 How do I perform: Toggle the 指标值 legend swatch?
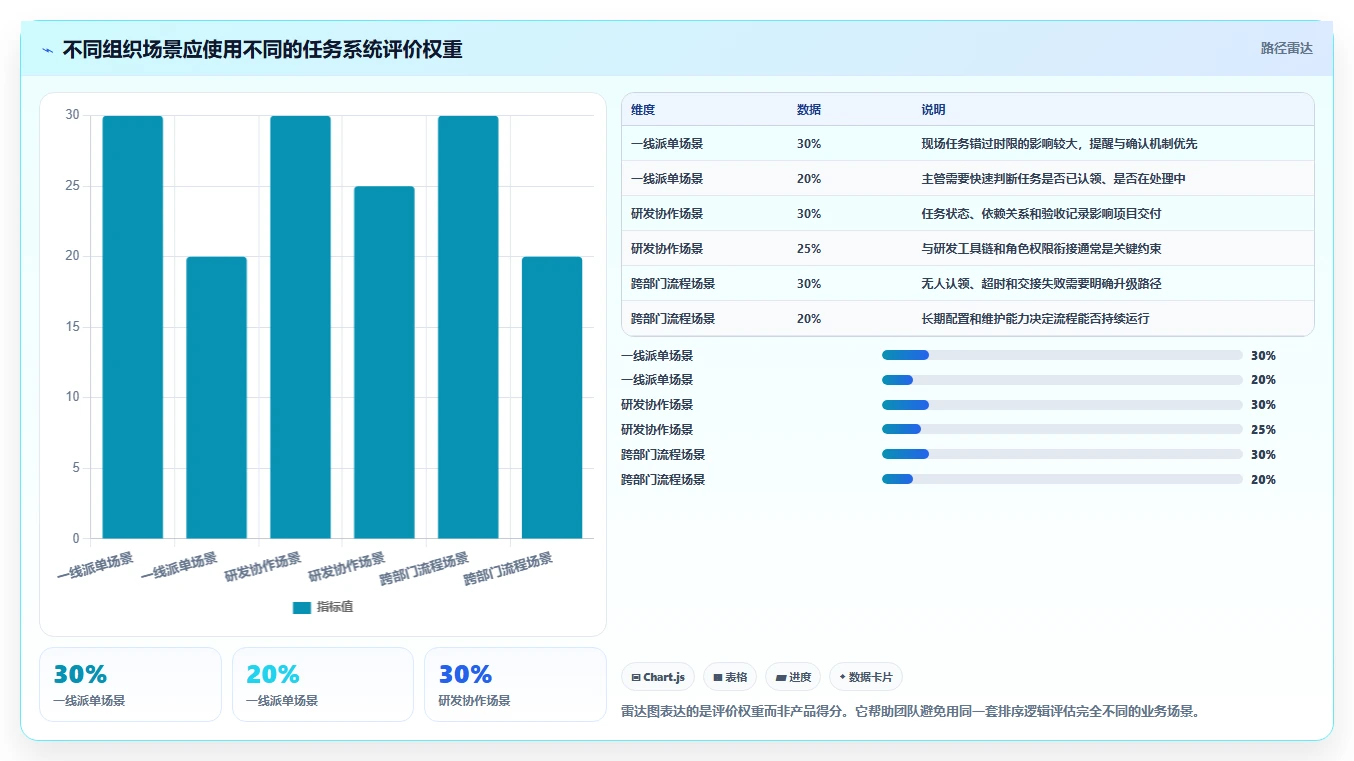coord(302,607)
